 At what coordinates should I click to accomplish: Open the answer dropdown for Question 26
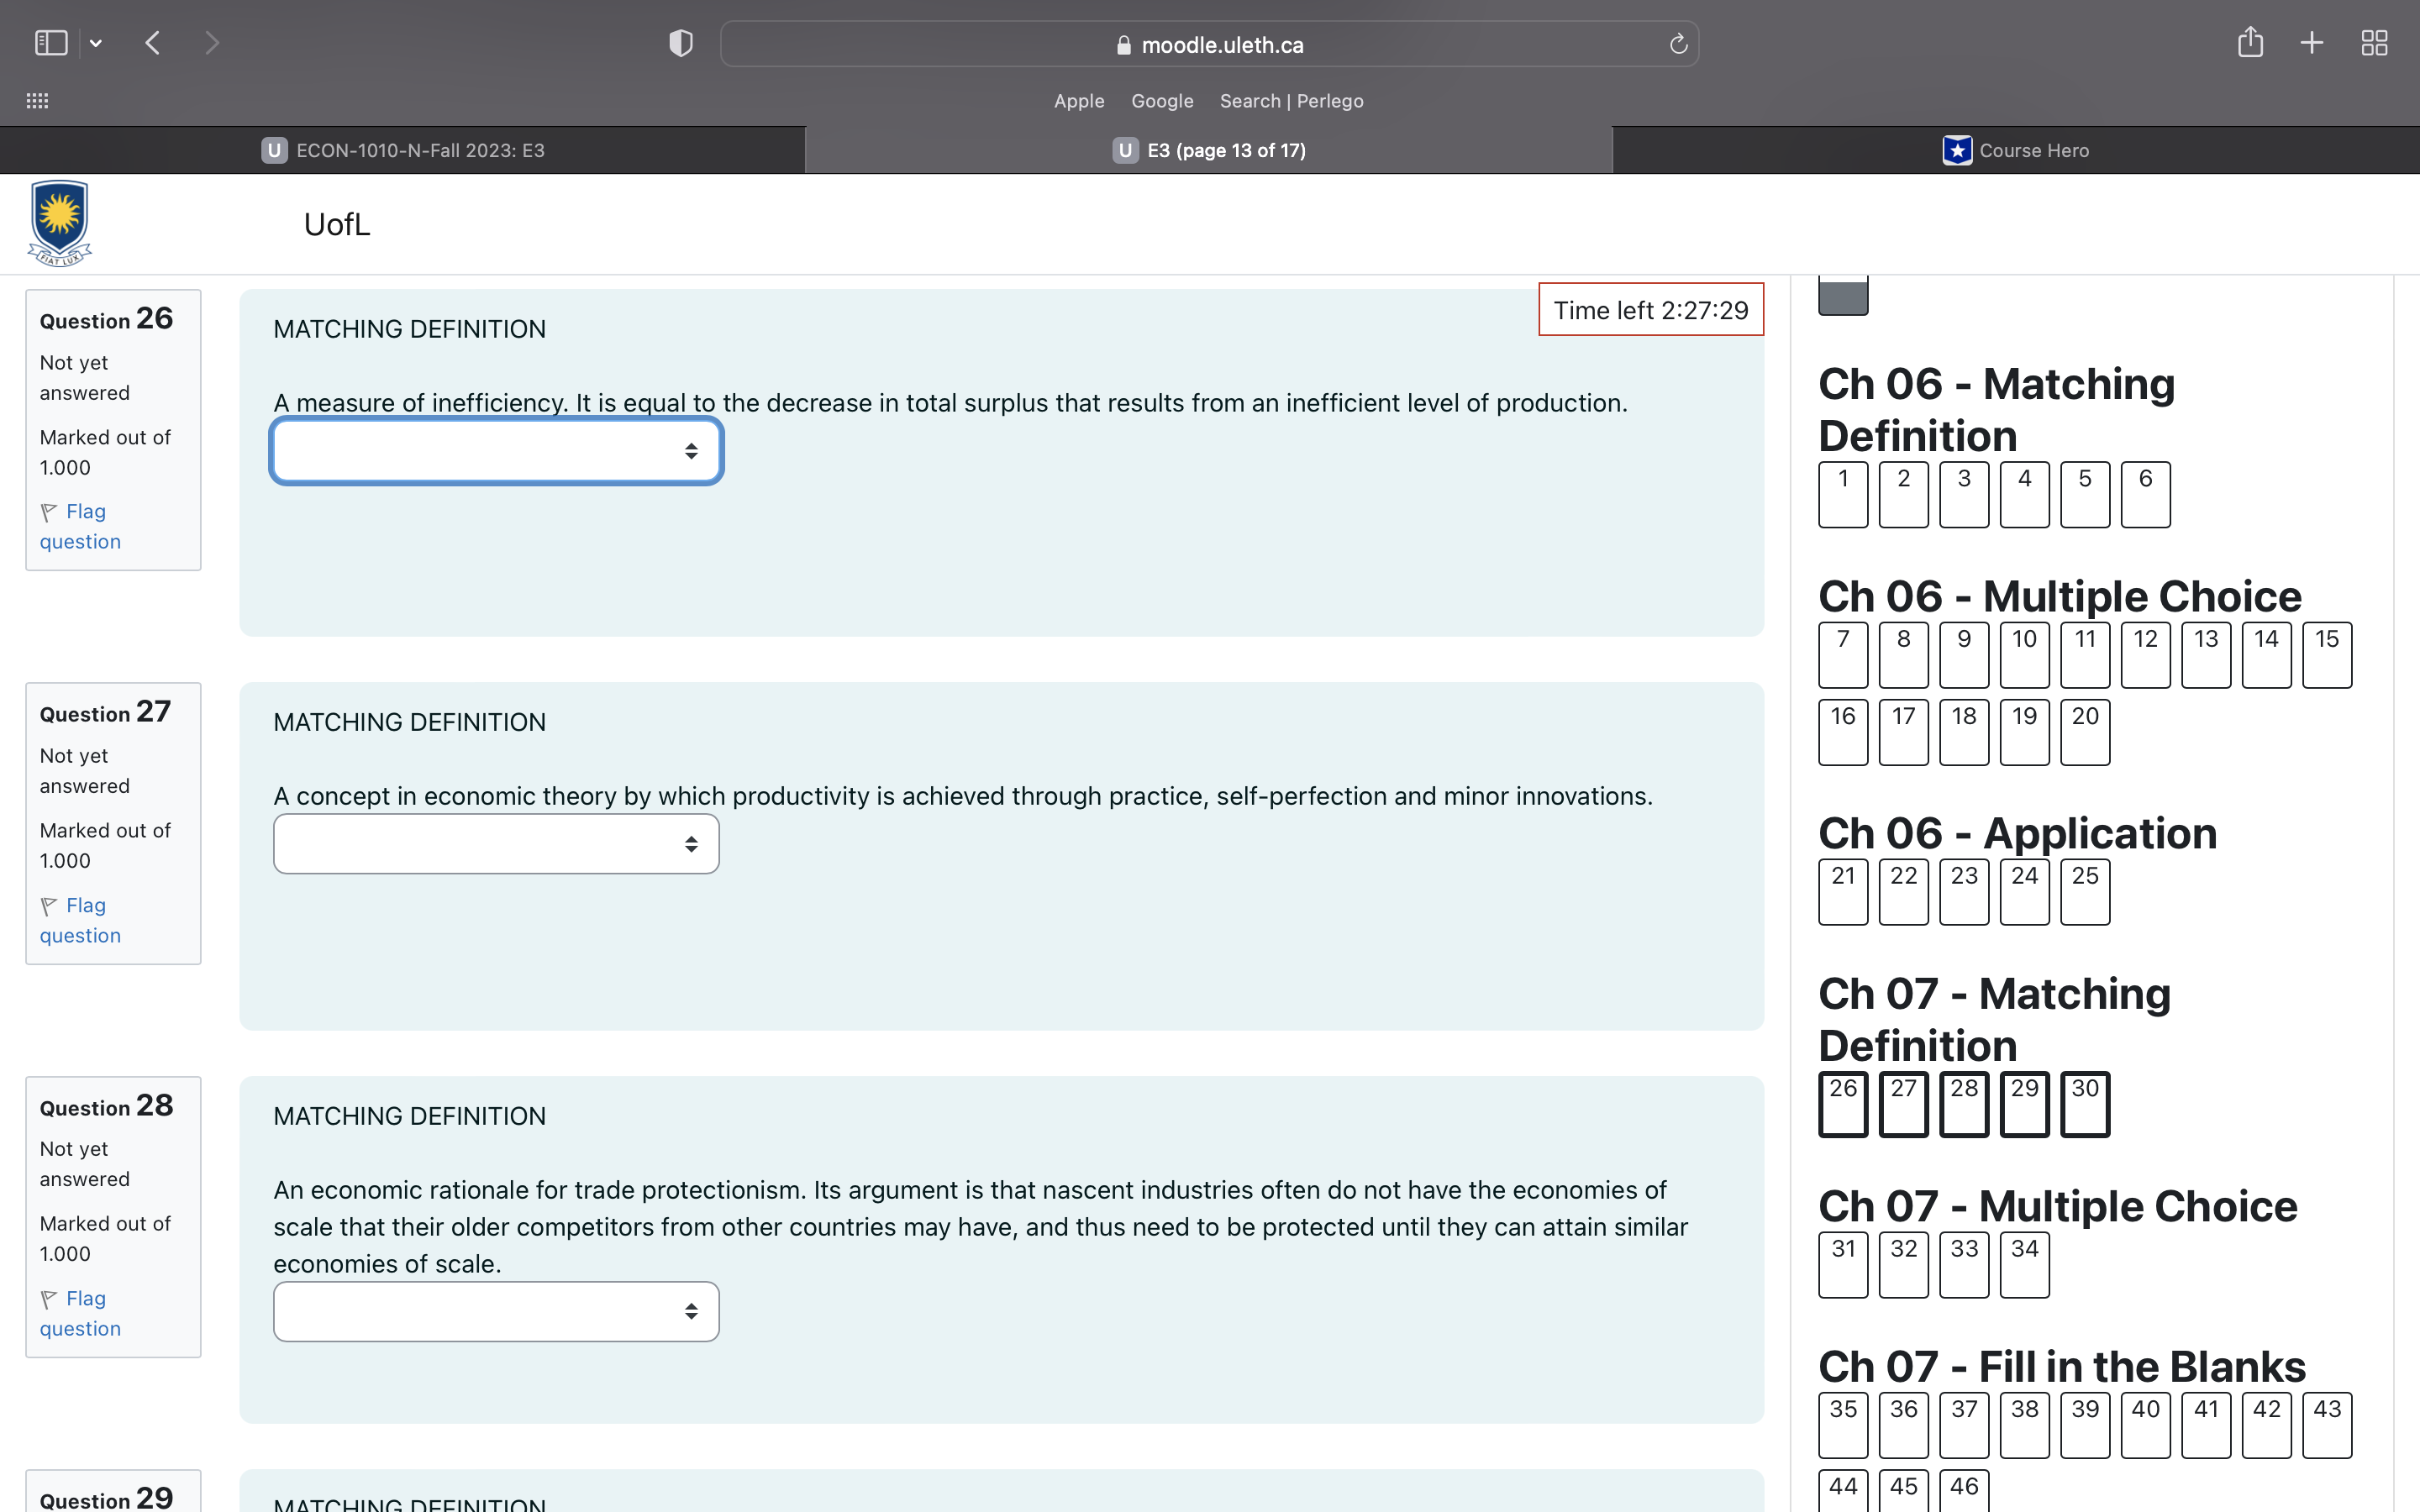pyautogui.click(x=495, y=450)
